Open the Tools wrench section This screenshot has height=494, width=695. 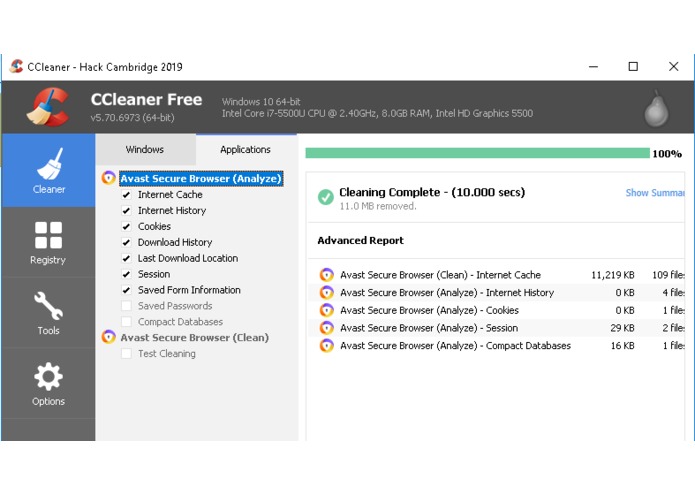(48, 313)
